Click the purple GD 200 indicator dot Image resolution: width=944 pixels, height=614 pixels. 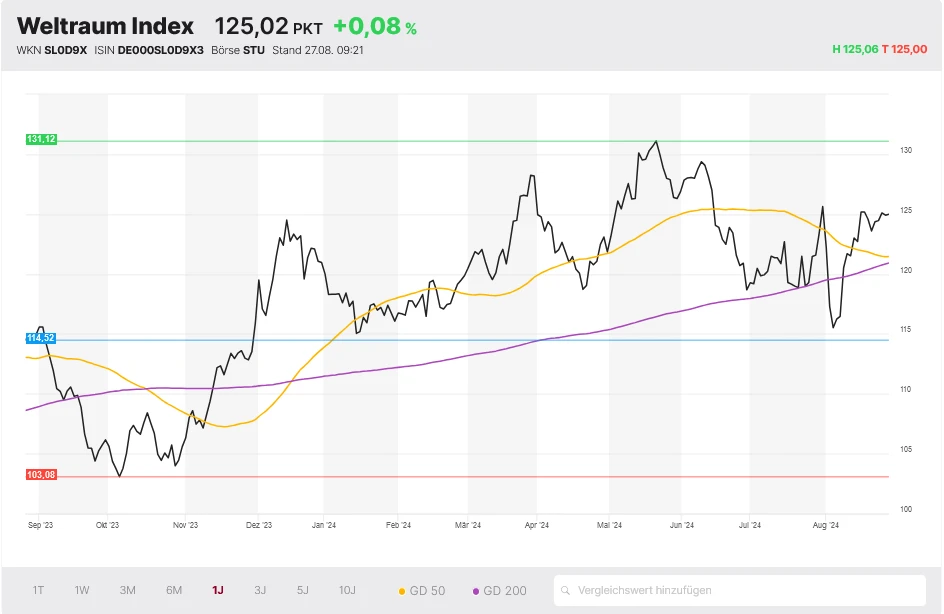pos(477,590)
